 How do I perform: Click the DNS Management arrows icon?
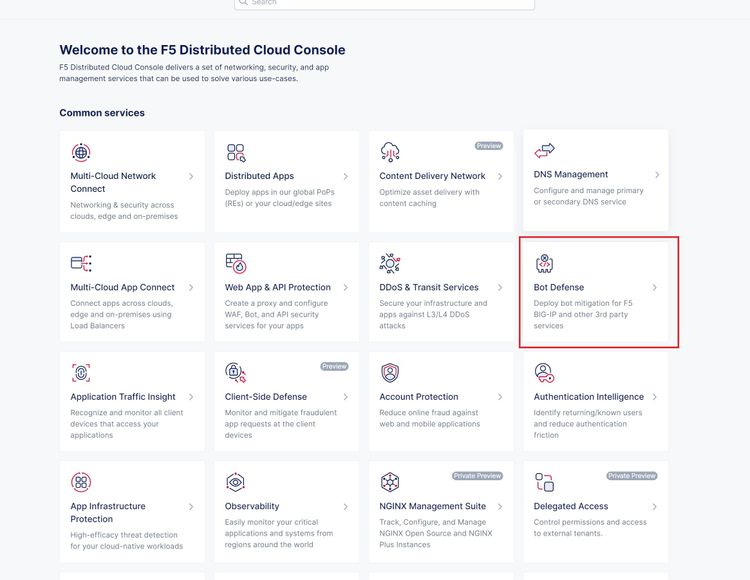click(x=544, y=151)
